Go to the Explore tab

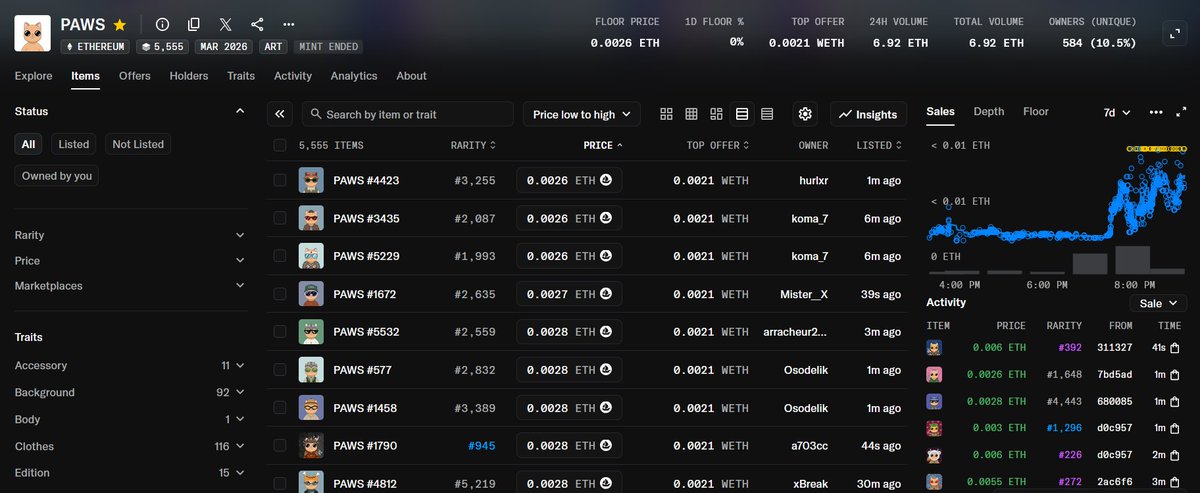tap(34, 76)
